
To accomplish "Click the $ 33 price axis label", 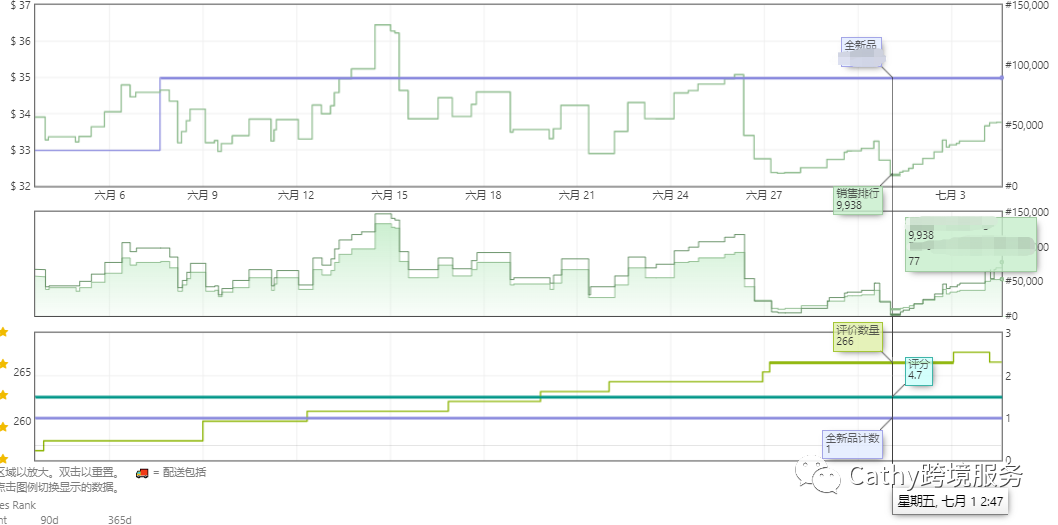I will click(x=21, y=150).
